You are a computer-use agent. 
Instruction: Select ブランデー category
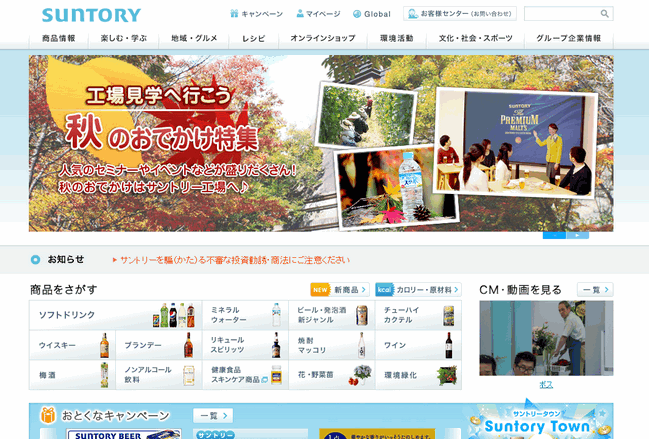(x=159, y=345)
